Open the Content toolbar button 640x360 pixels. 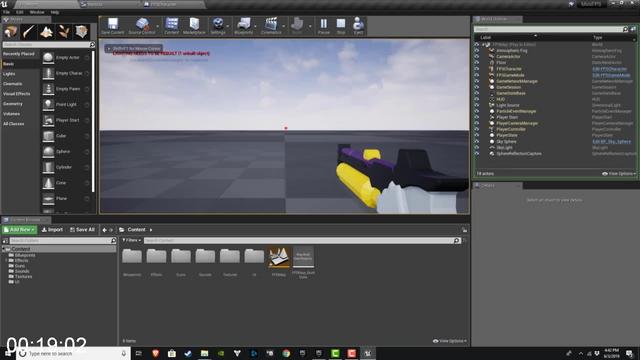[171, 26]
